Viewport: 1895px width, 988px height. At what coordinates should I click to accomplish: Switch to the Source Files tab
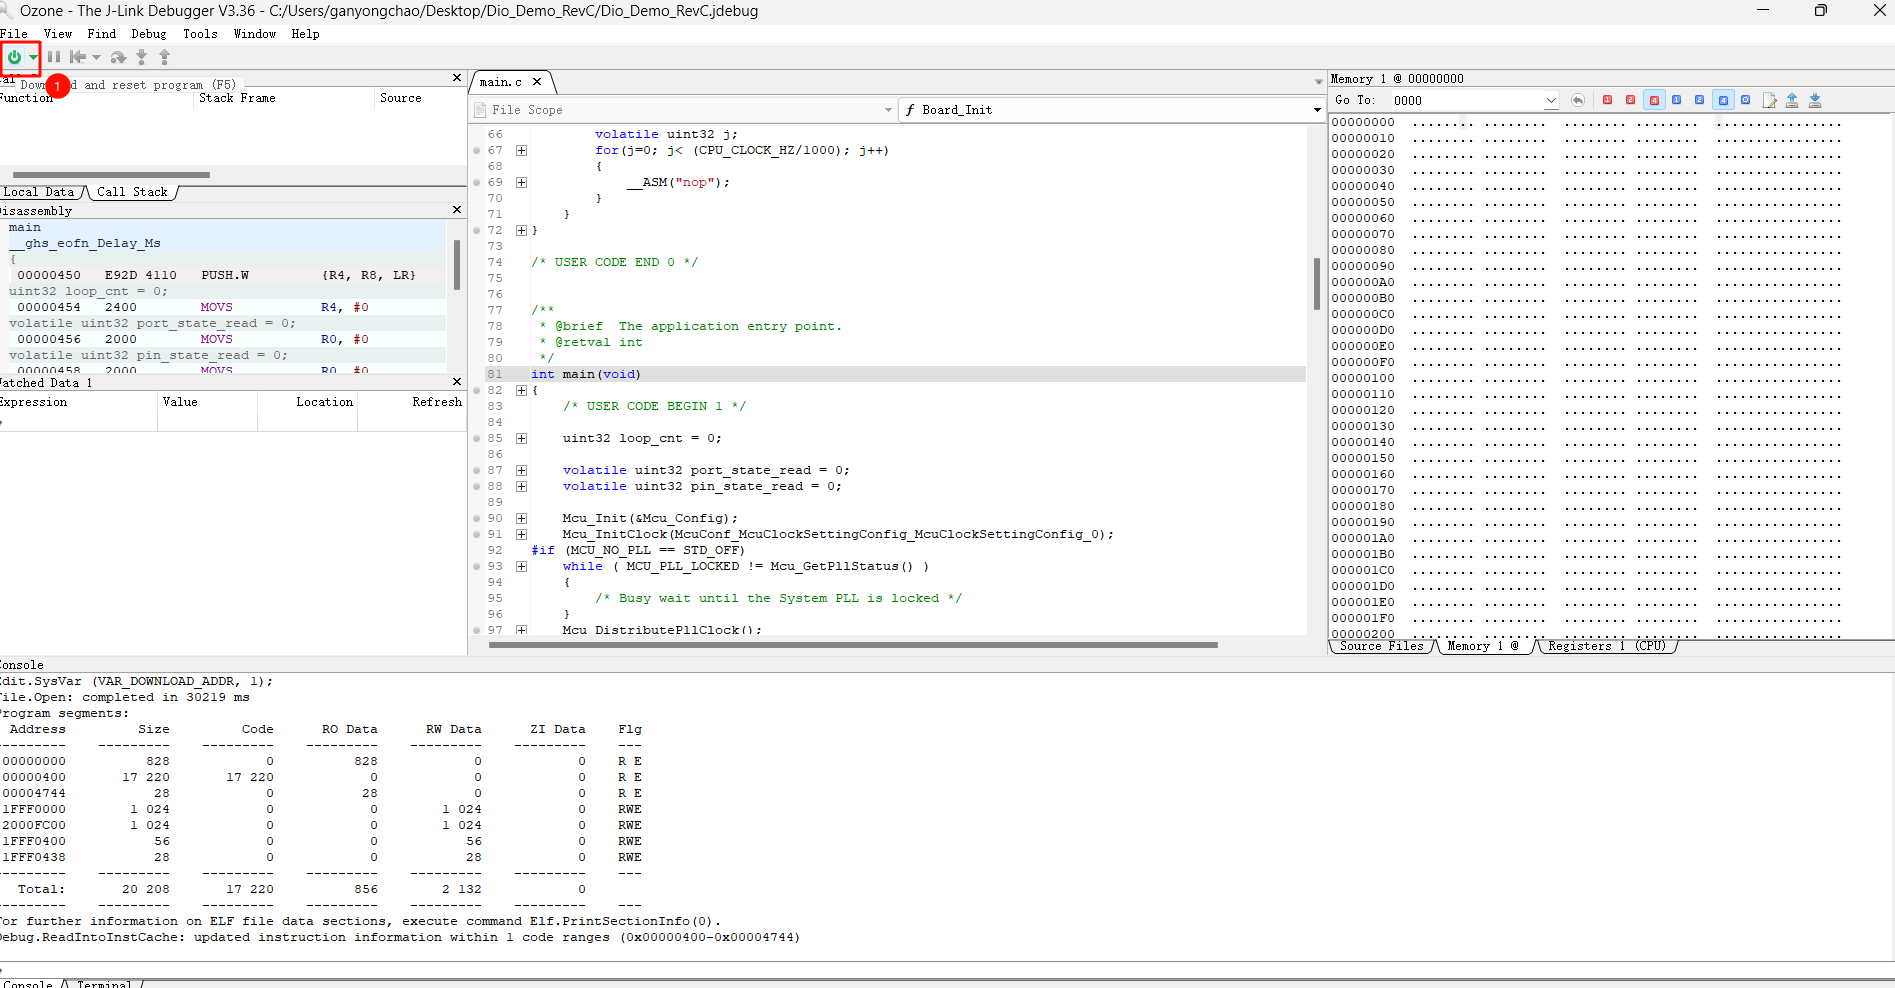tap(1382, 646)
